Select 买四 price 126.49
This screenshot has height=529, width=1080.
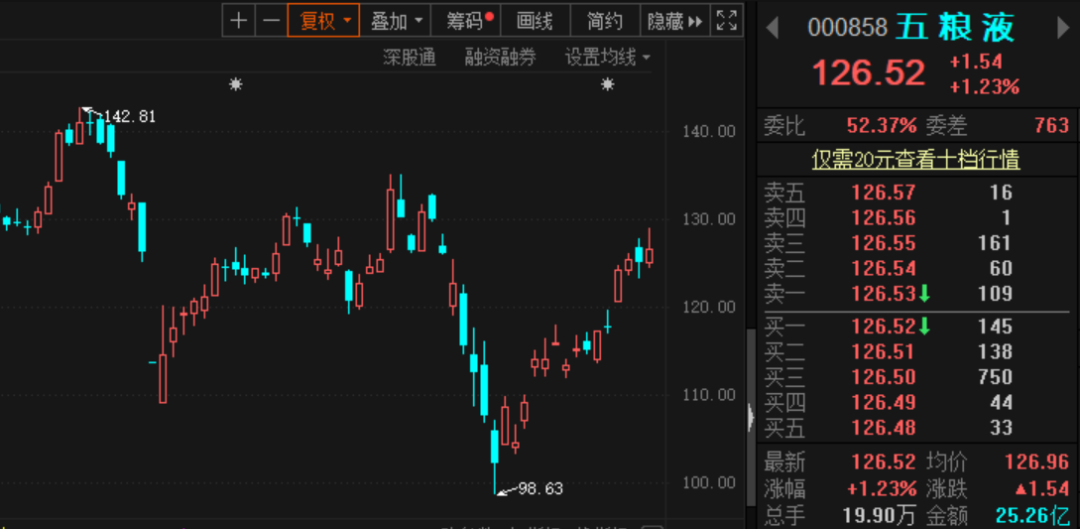click(x=884, y=402)
